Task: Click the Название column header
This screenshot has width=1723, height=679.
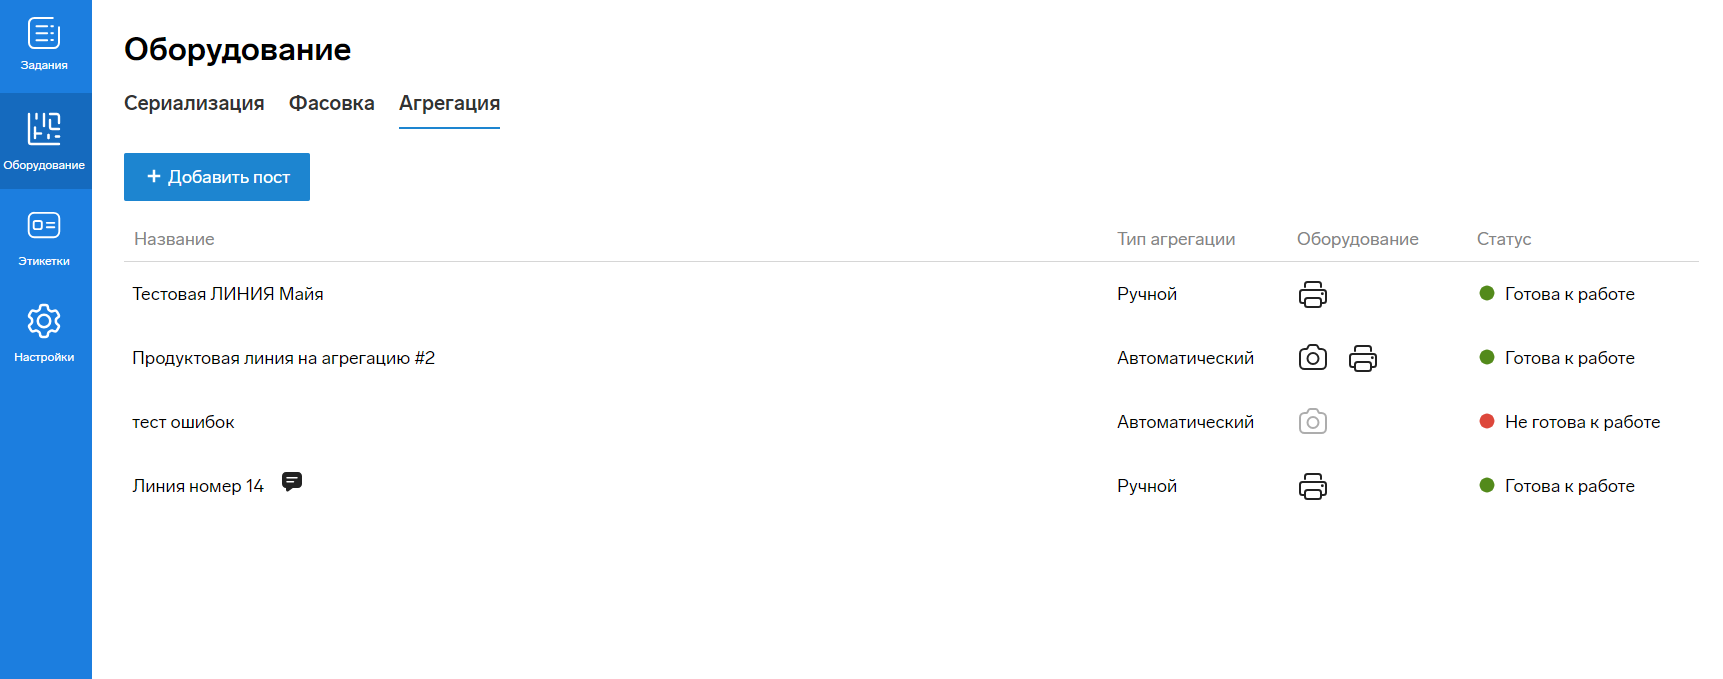Action: point(174,239)
